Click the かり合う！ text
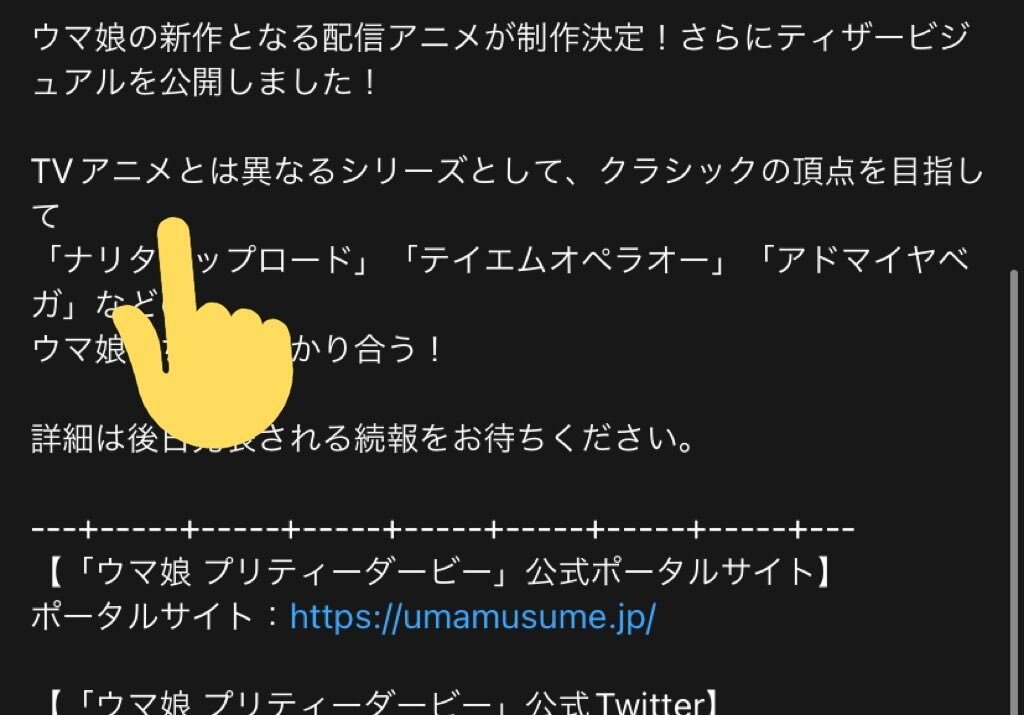The width and height of the screenshot is (1024, 715). point(368,349)
